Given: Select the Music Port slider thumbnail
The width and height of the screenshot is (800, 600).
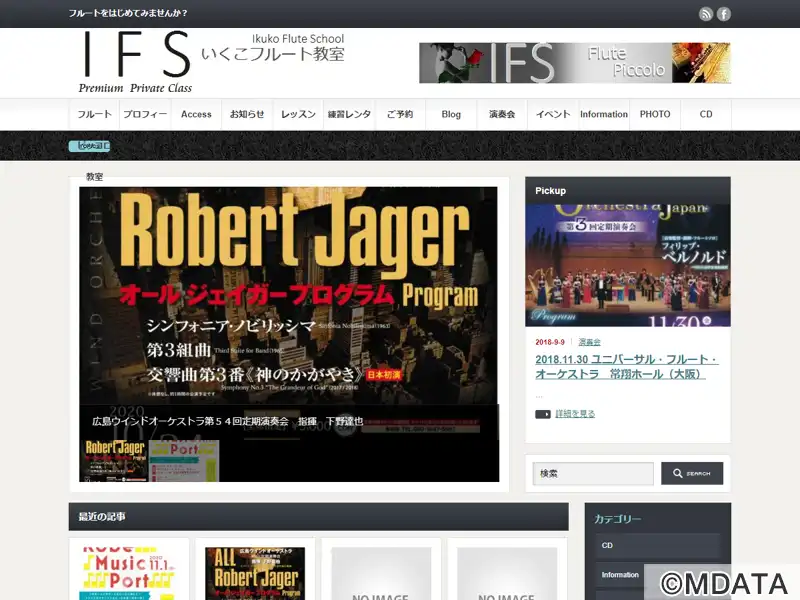Looking at the screenshot, I should 184,461.
